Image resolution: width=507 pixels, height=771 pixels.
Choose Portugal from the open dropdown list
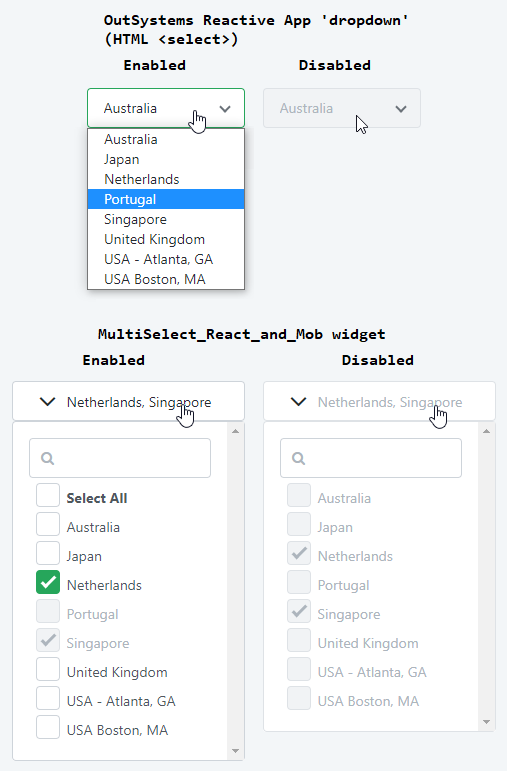pyautogui.click(x=166, y=199)
